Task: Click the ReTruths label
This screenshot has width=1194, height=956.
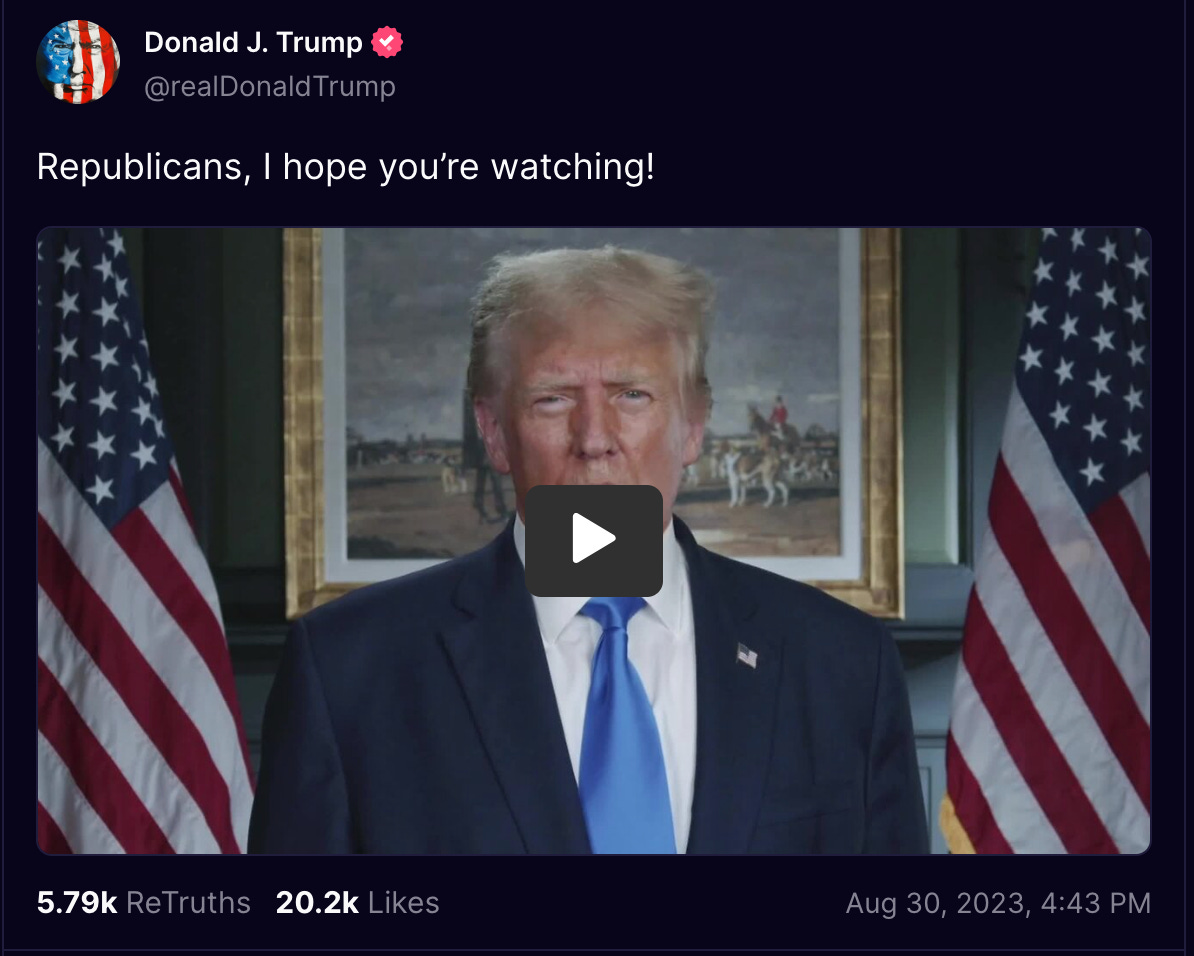Action: pyautogui.click(x=188, y=903)
